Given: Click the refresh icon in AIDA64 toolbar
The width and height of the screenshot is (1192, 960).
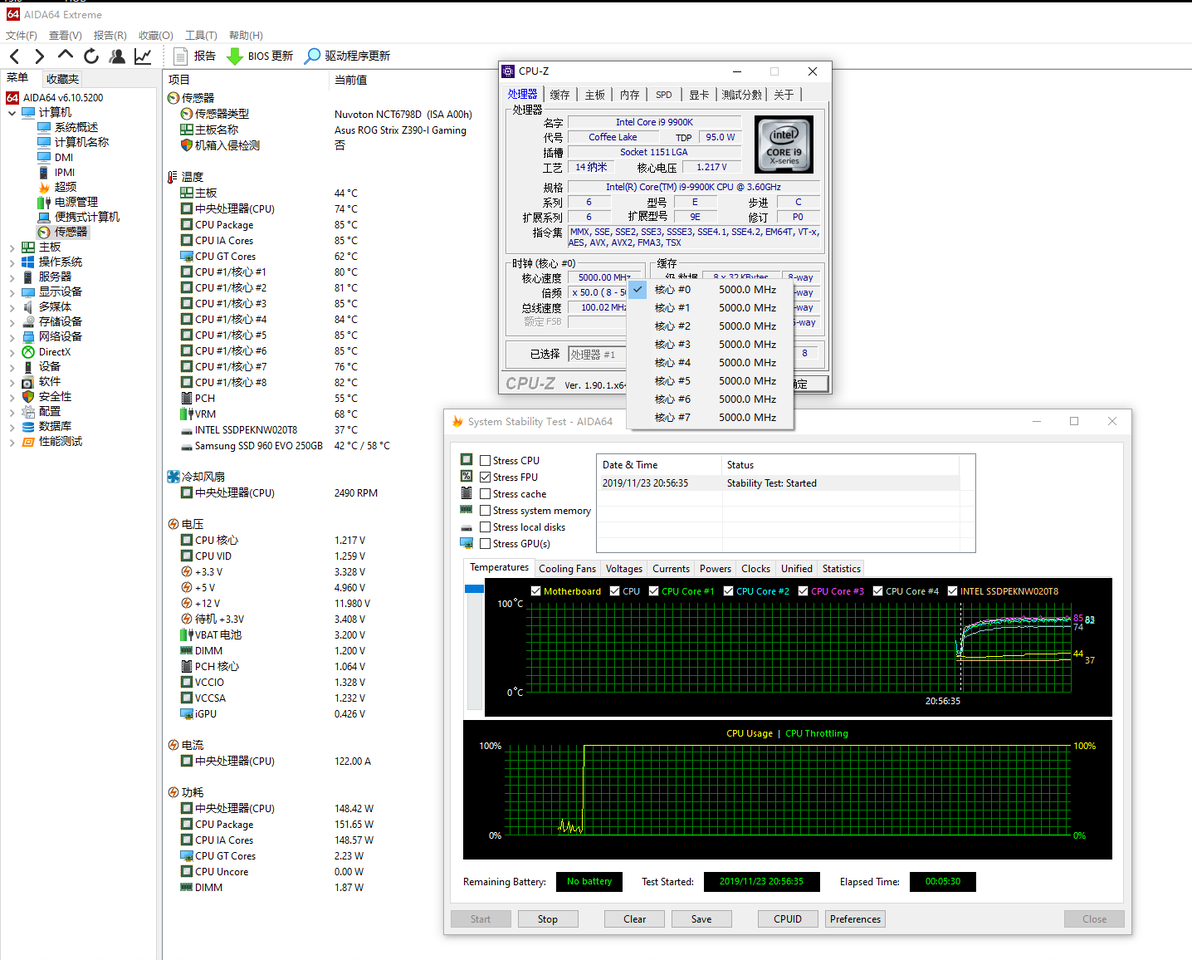Looking at the screenshot, I should [91, 56].
